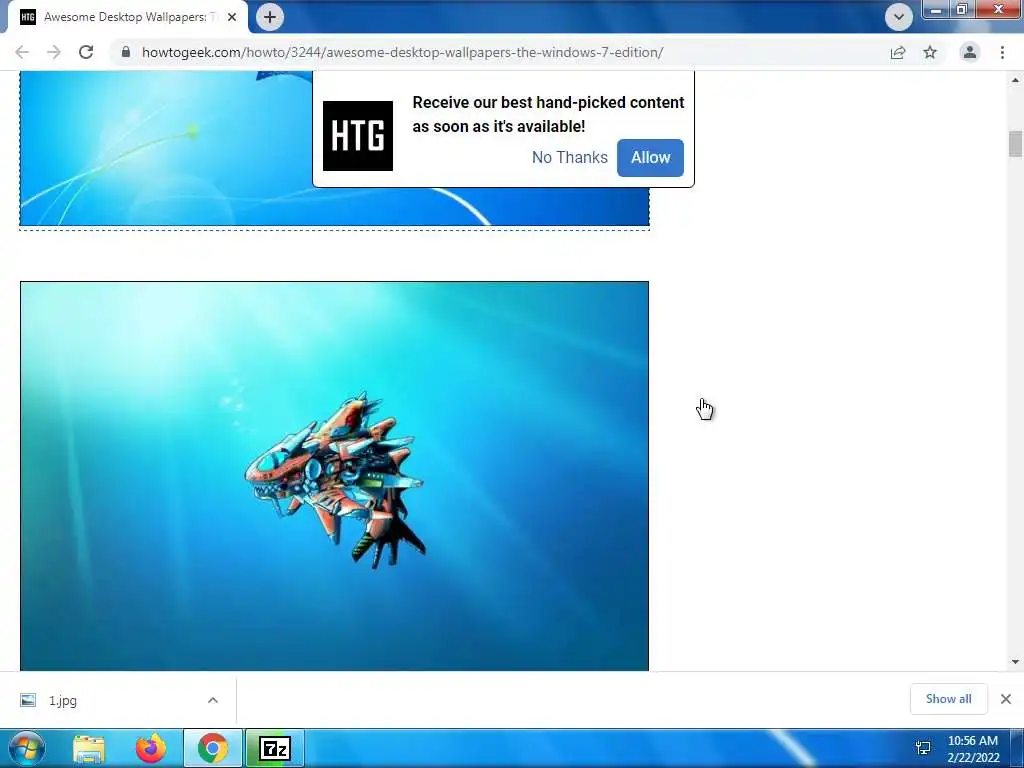Screen dimensions: 1024x768
Task: Click the share page icon
Action: (898, 52)
